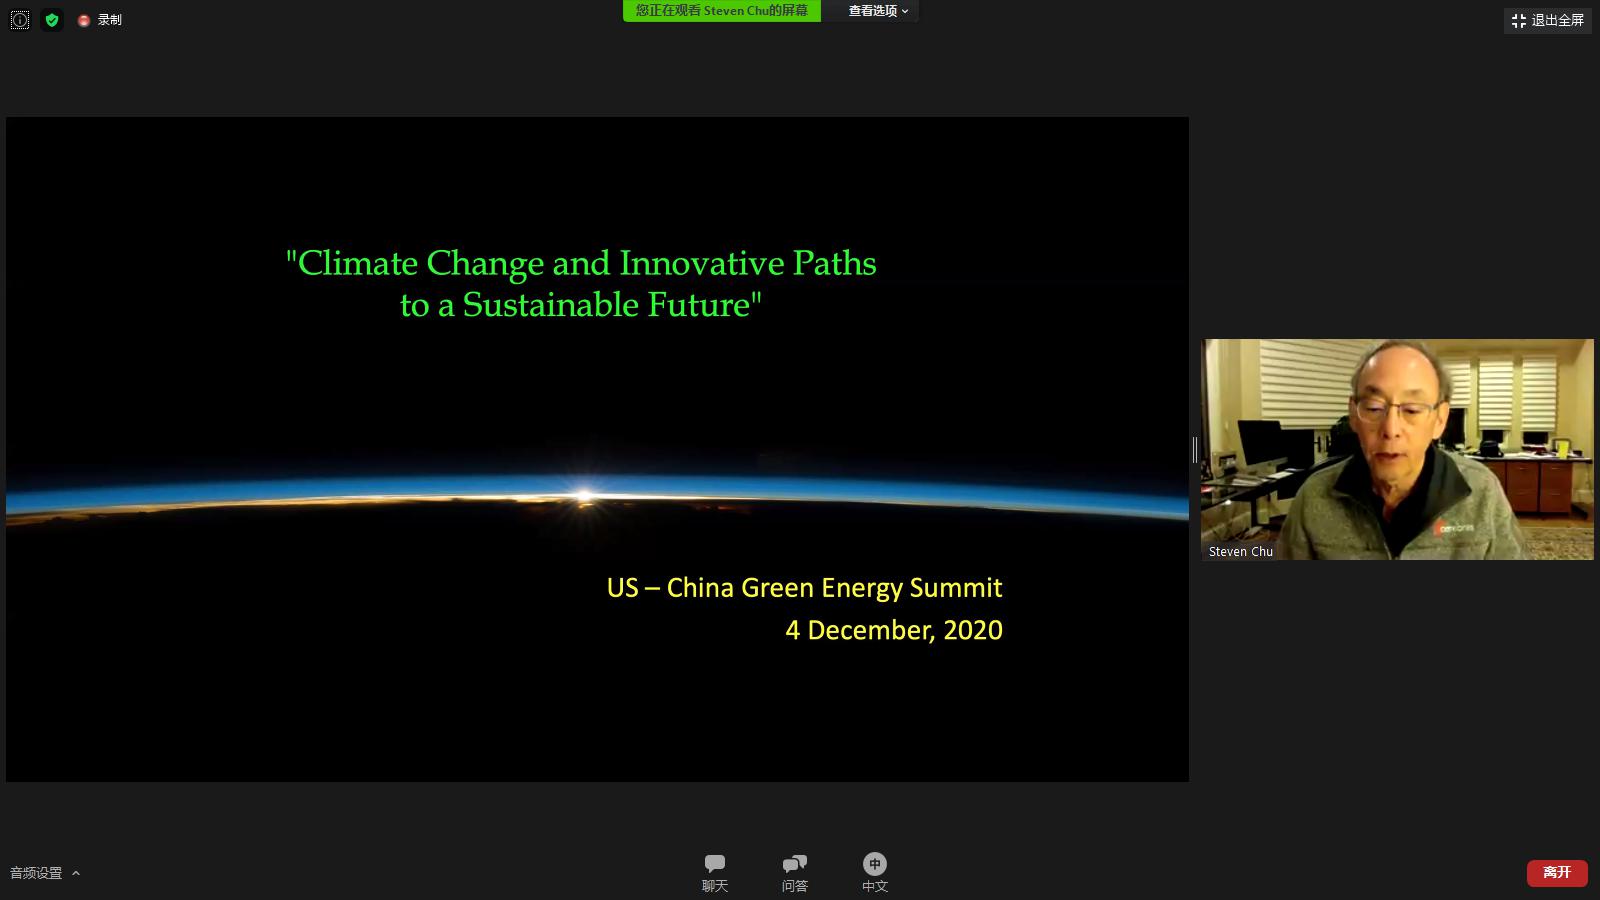Click the green screen-sharing notification banner
Image resolution: width=1600 pixels, height=900 pixels.
tap(721, 11)
